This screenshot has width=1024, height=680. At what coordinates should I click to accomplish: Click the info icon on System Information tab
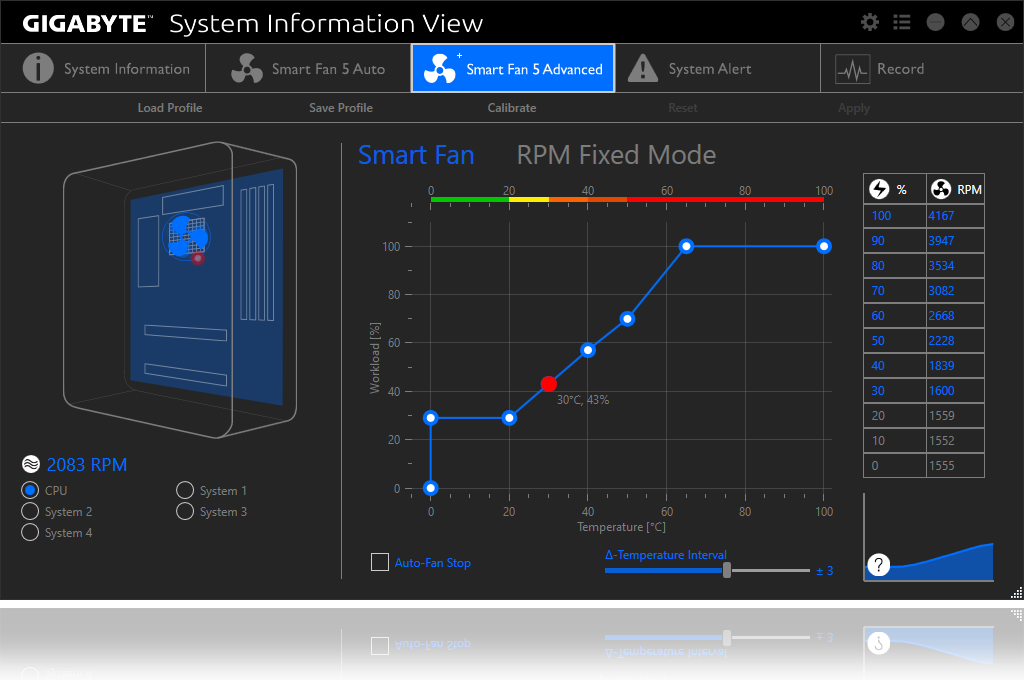point(38,67)
